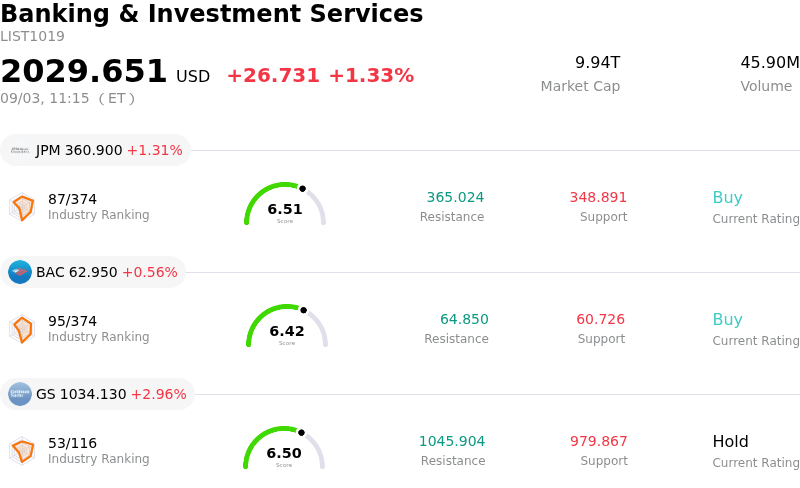Screen dimensions: 800x488
Task: Click the JPM Buy current rating
Action: [x=728, y=197]
